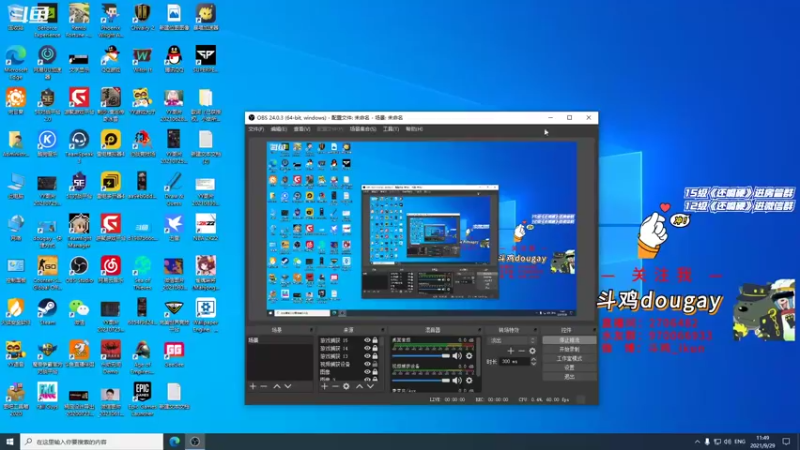Open transition properties gear icon
The image size is (800, 450).
532,351
